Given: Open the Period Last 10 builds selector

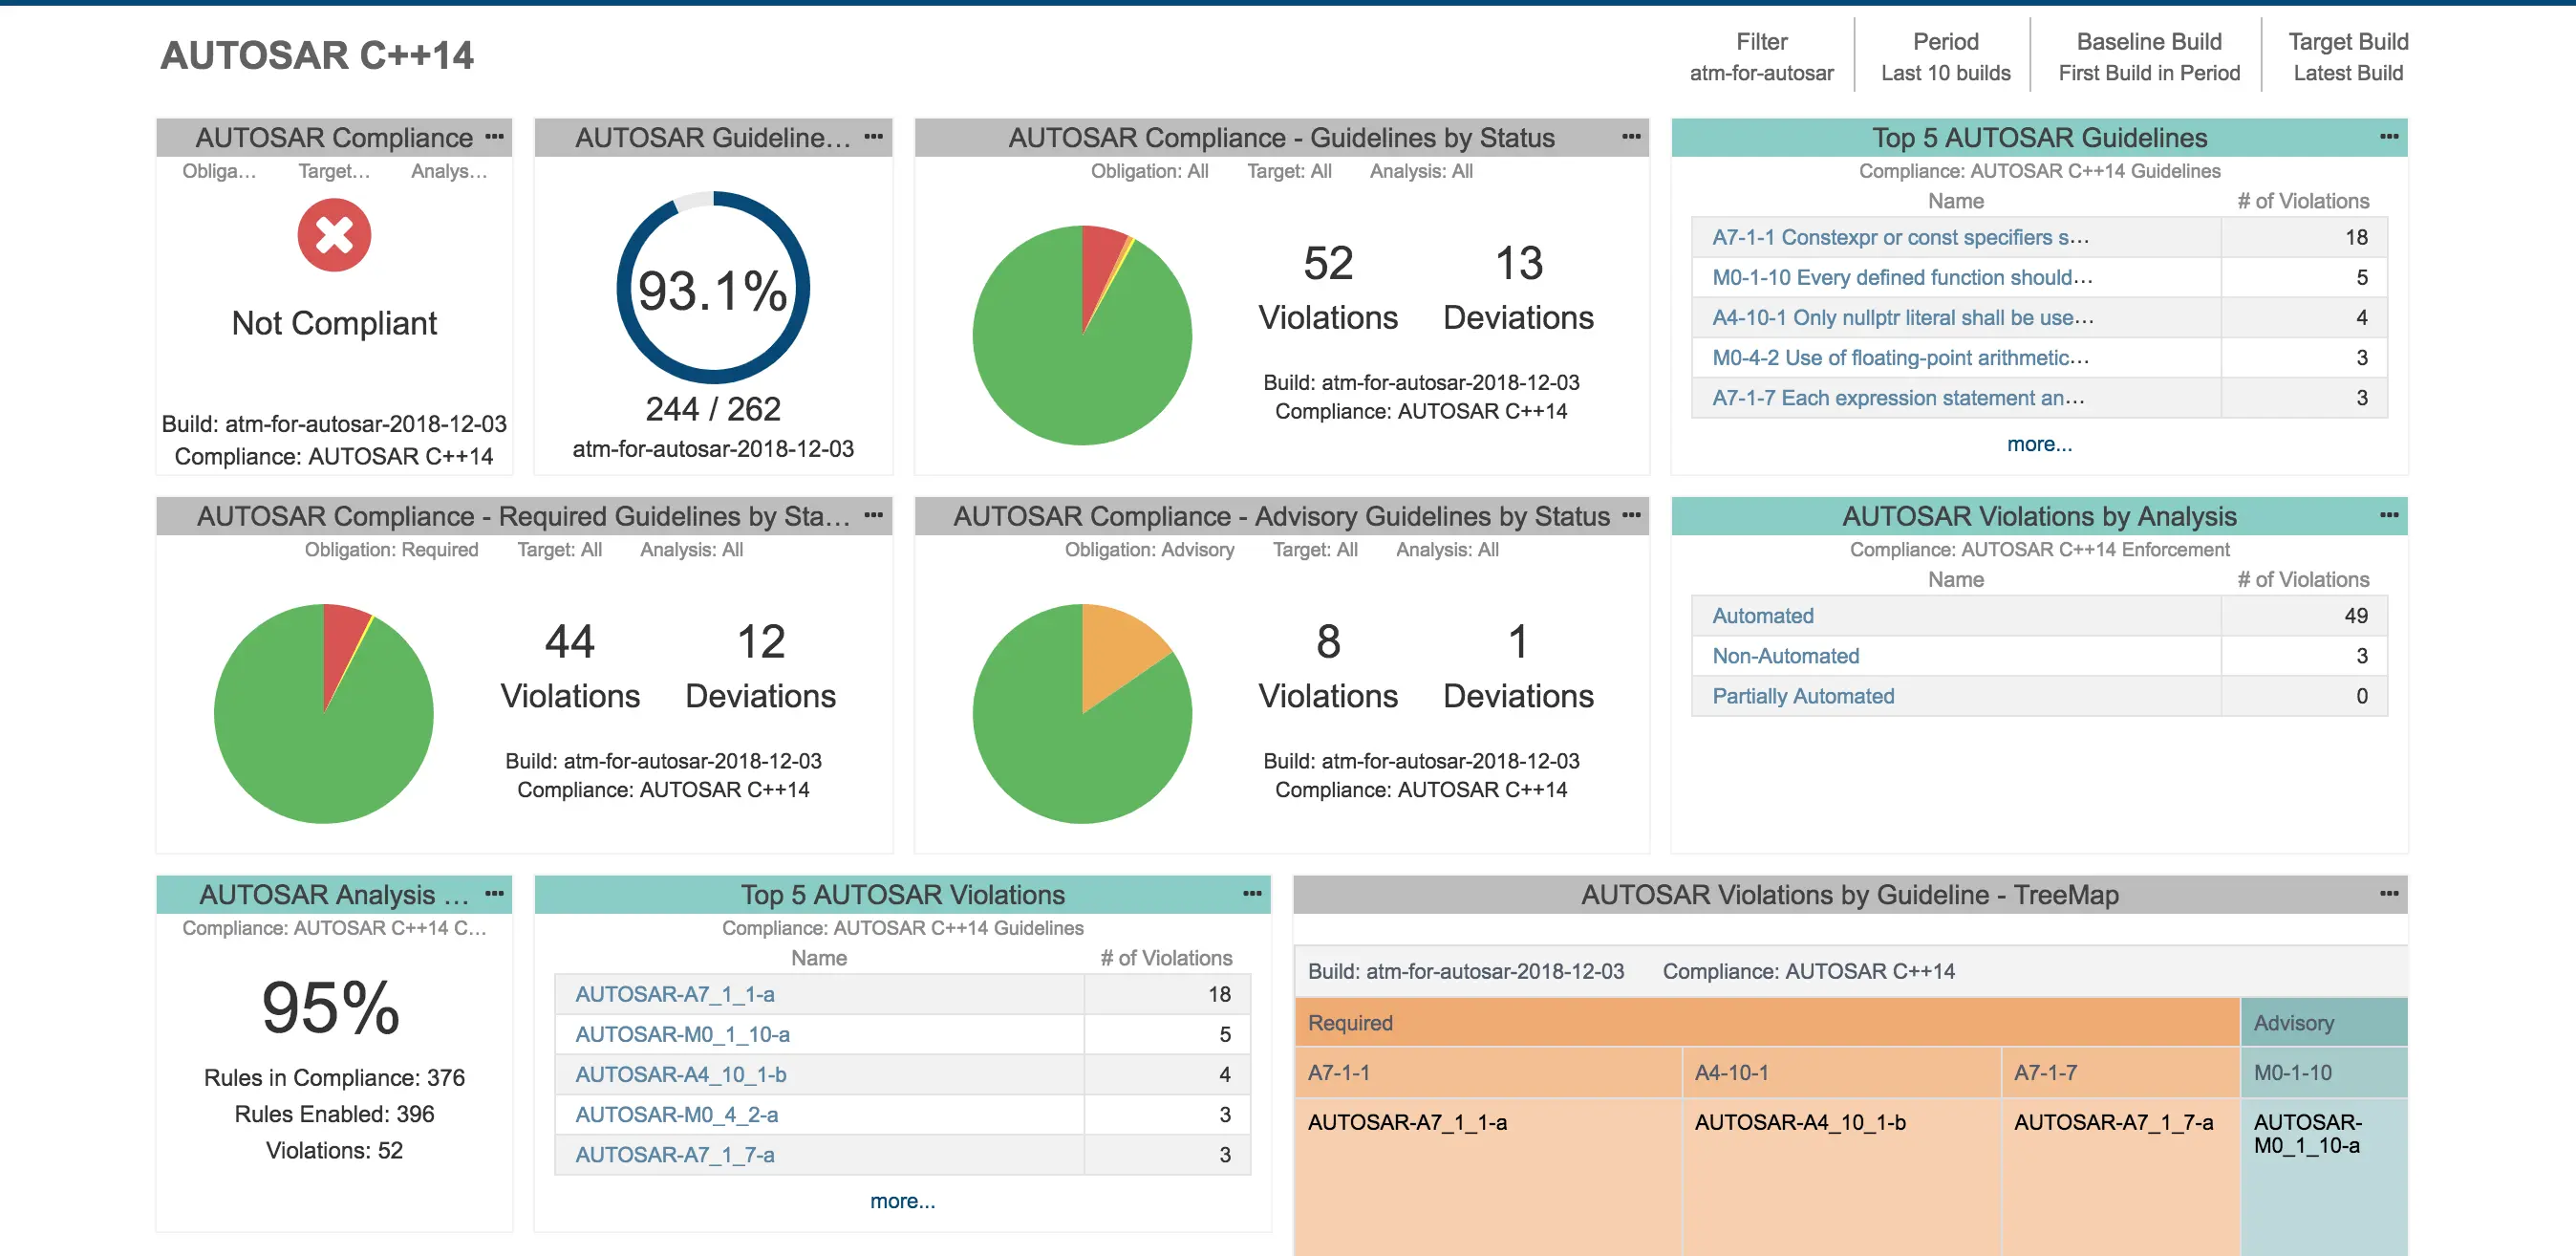Looking at the screenshot, I should (1945, 57).
